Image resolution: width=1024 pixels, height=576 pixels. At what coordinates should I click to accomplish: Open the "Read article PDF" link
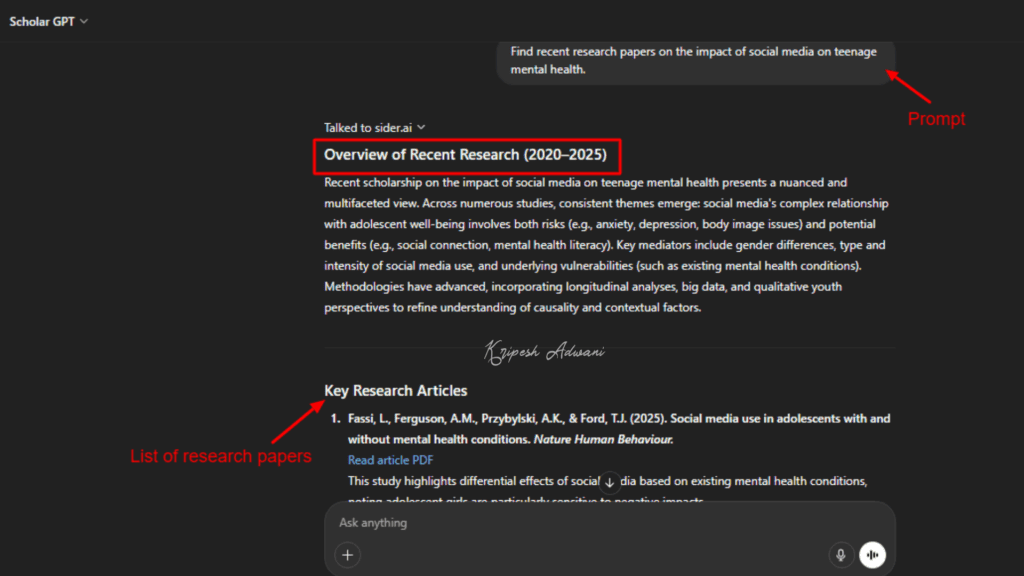[x=390, y=460]
